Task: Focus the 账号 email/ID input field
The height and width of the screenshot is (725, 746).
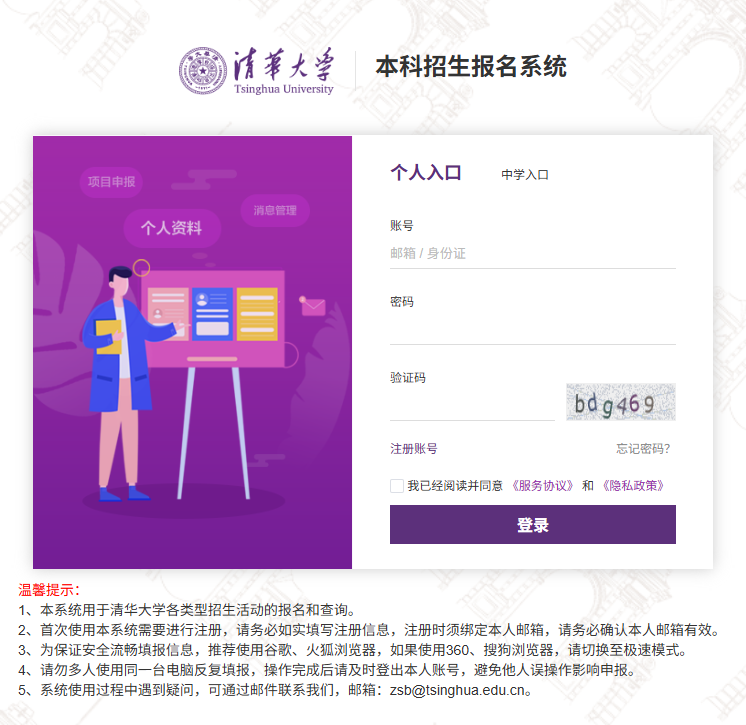Action: [532, 254]
